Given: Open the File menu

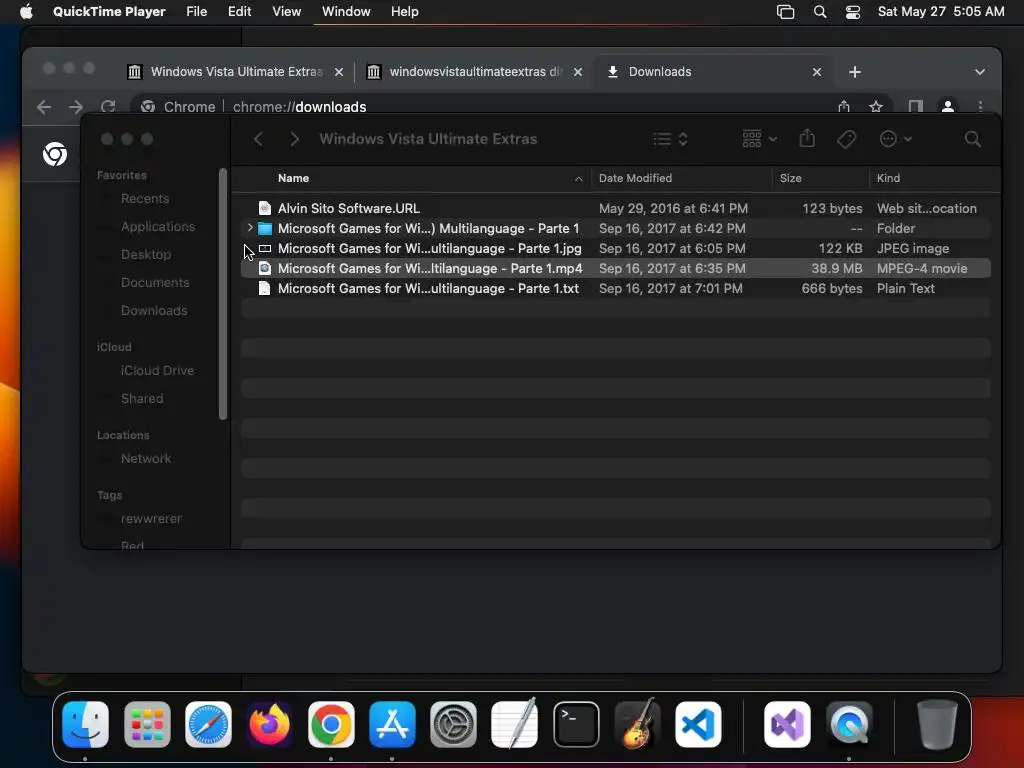Looking at the screenshot, I should tap(197, 12).
